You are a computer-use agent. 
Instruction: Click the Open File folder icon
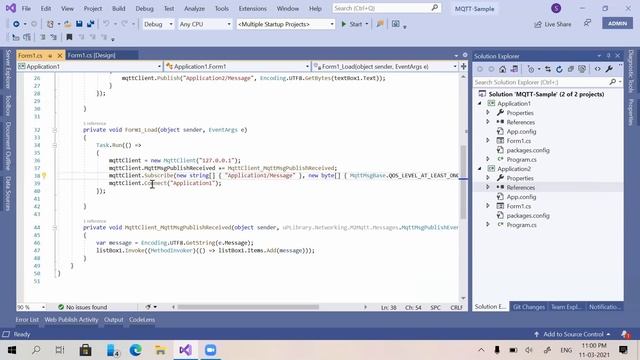point(68,24)
